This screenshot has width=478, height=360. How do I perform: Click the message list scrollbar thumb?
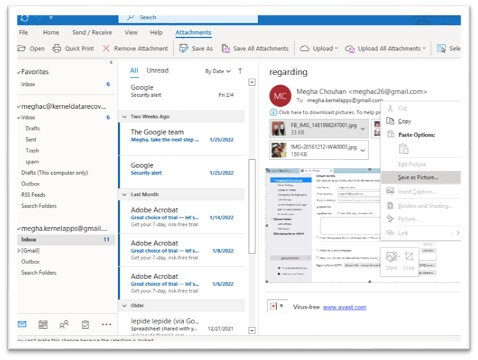click(x=252, y=206)
